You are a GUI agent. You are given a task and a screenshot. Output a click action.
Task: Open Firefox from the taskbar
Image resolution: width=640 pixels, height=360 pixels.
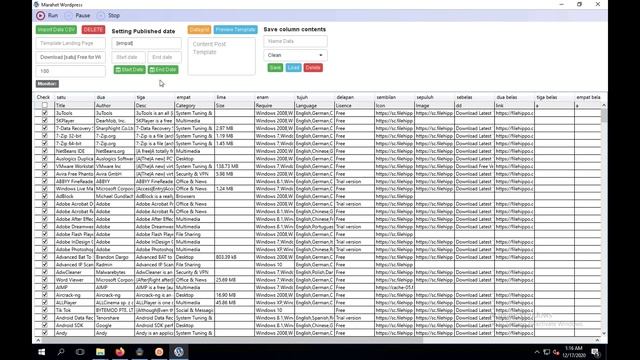pyautogui.click(x=120, y=352)
